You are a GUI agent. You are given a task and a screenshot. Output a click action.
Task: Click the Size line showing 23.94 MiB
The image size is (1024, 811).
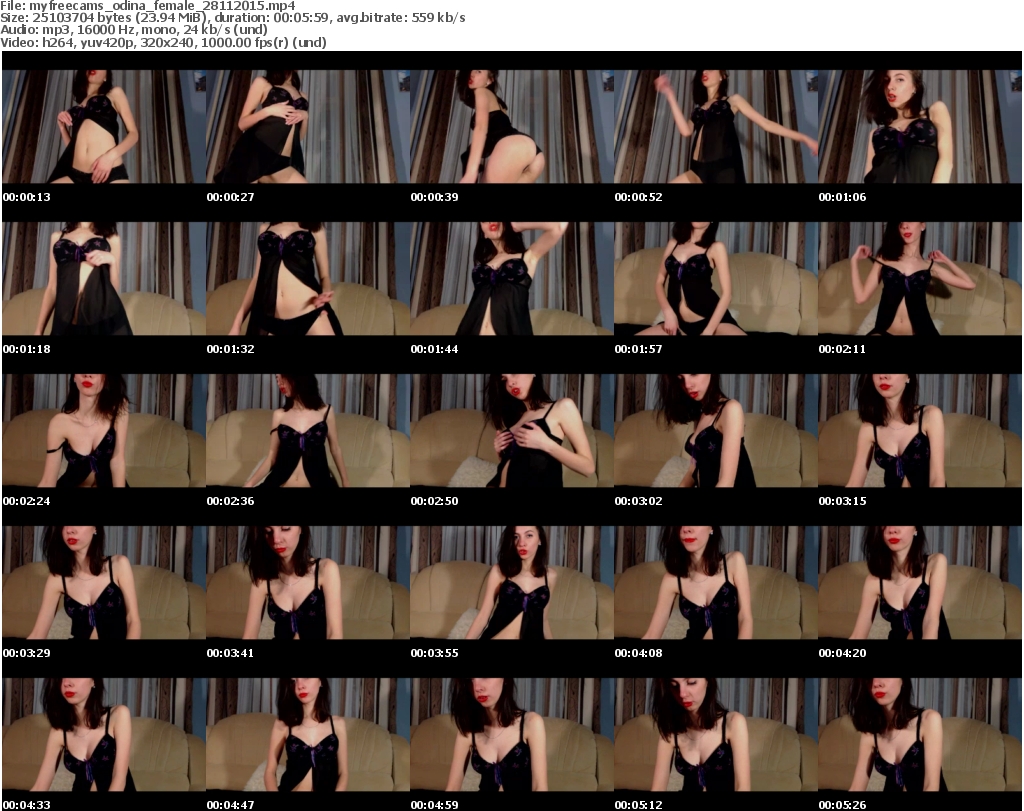coord(232,18)
